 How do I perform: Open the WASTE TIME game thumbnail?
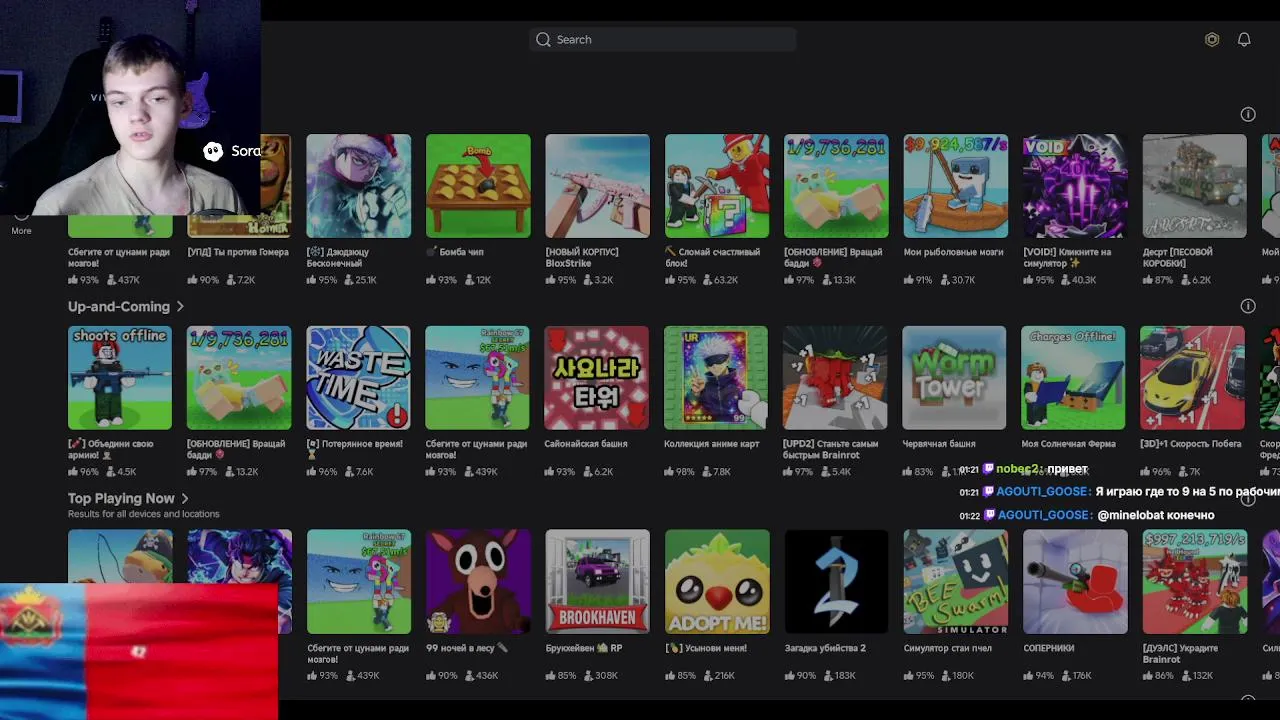(x=358, y=378)
